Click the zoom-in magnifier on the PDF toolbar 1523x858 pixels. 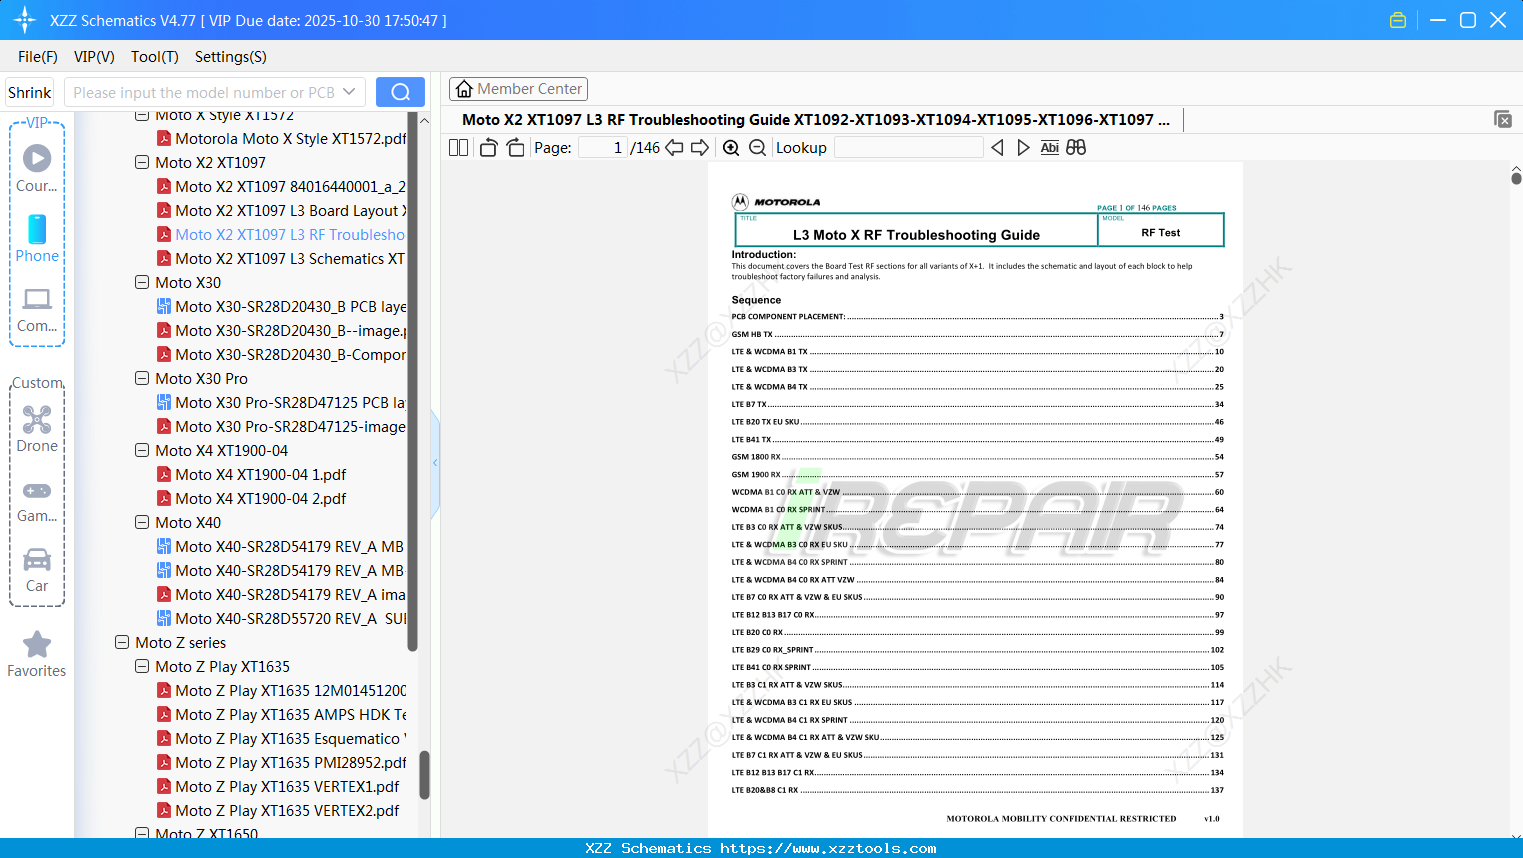pos(731,147)
